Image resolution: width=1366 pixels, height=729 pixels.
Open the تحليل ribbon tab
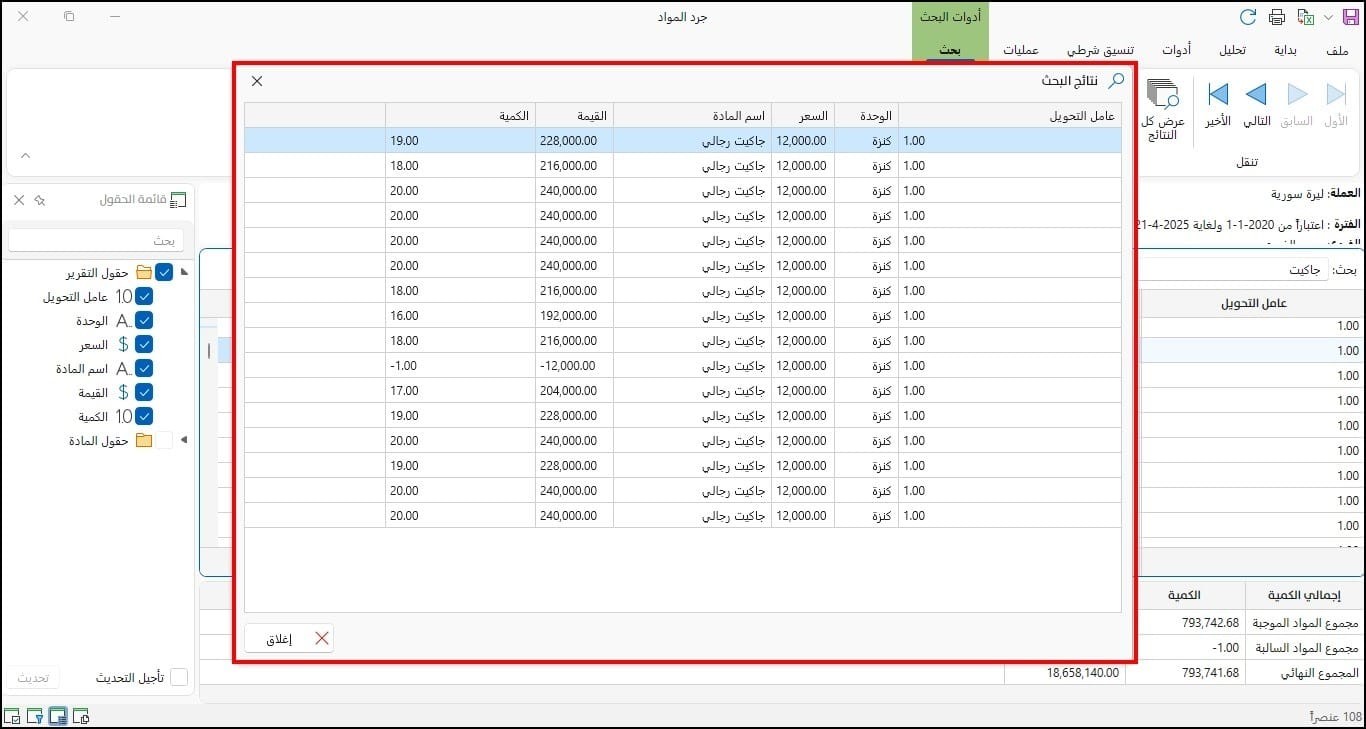coord(1232,50)
